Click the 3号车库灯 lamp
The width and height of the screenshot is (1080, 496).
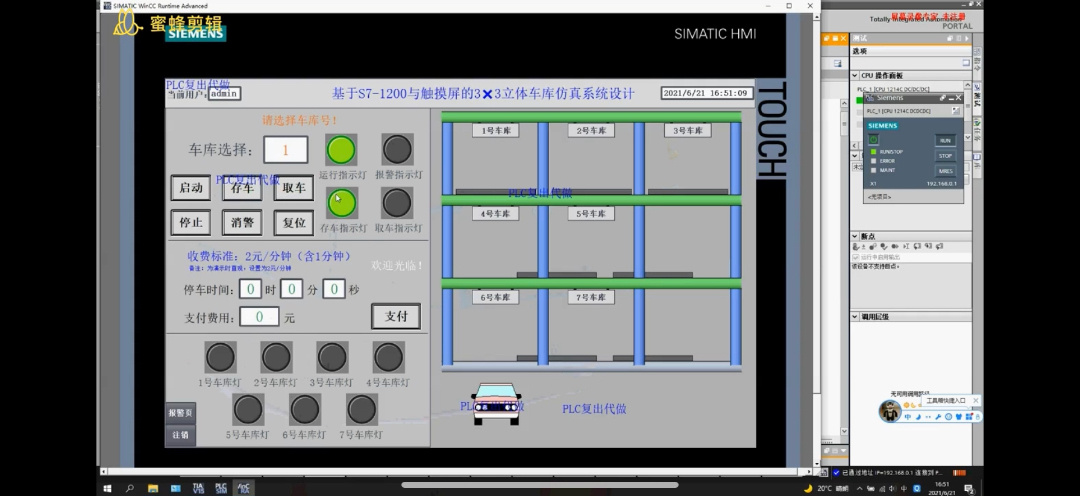(332, 358)
